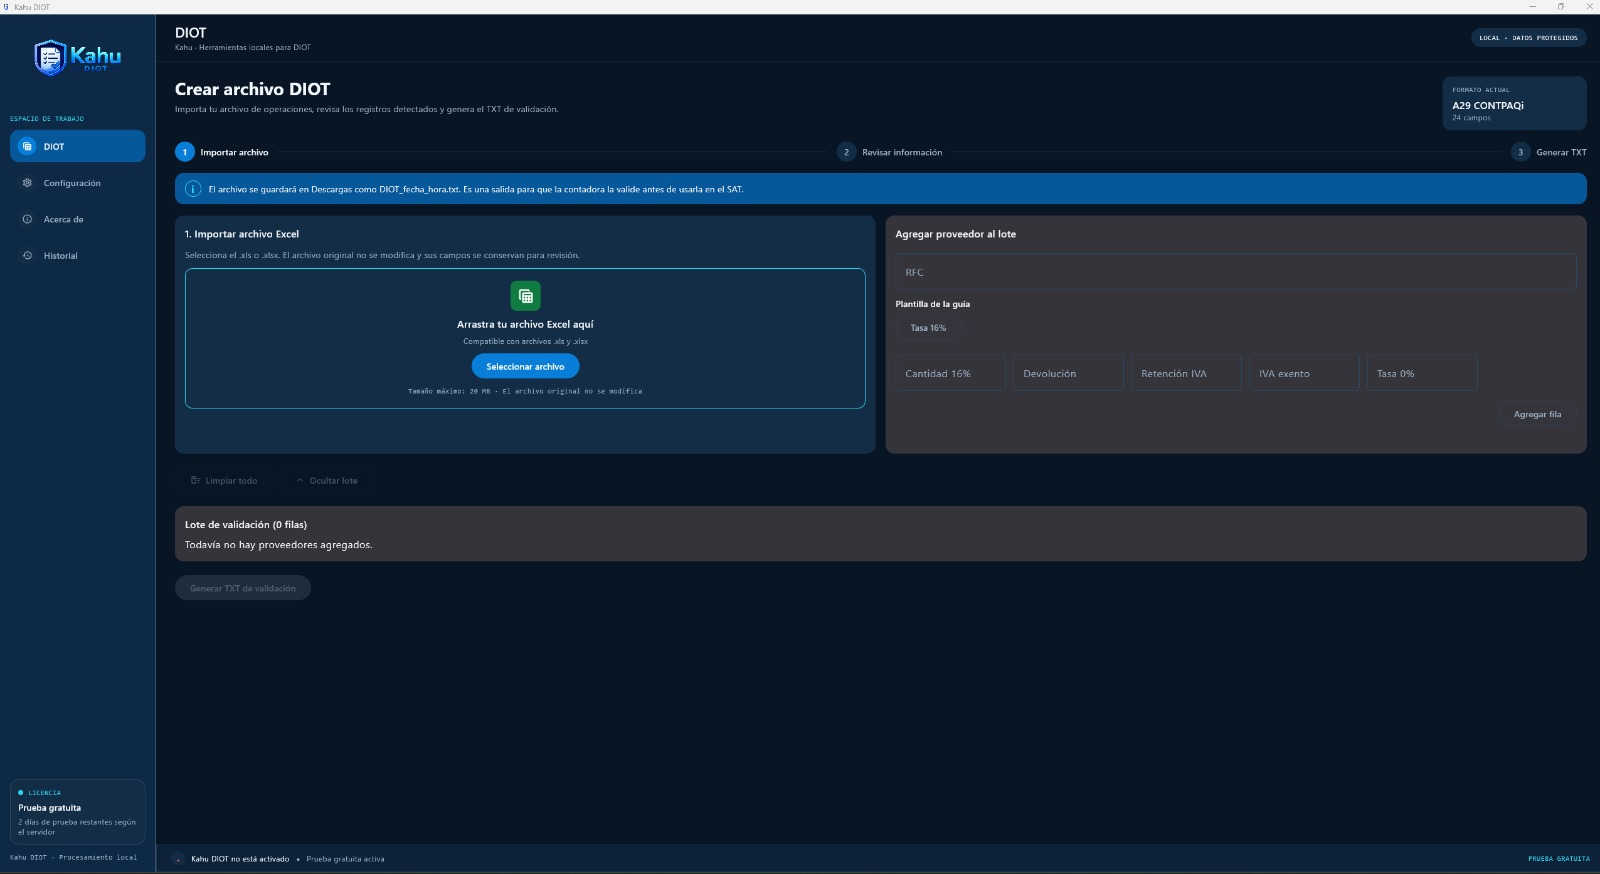Restore down the Kahu DIOT window

[1561, 7]
